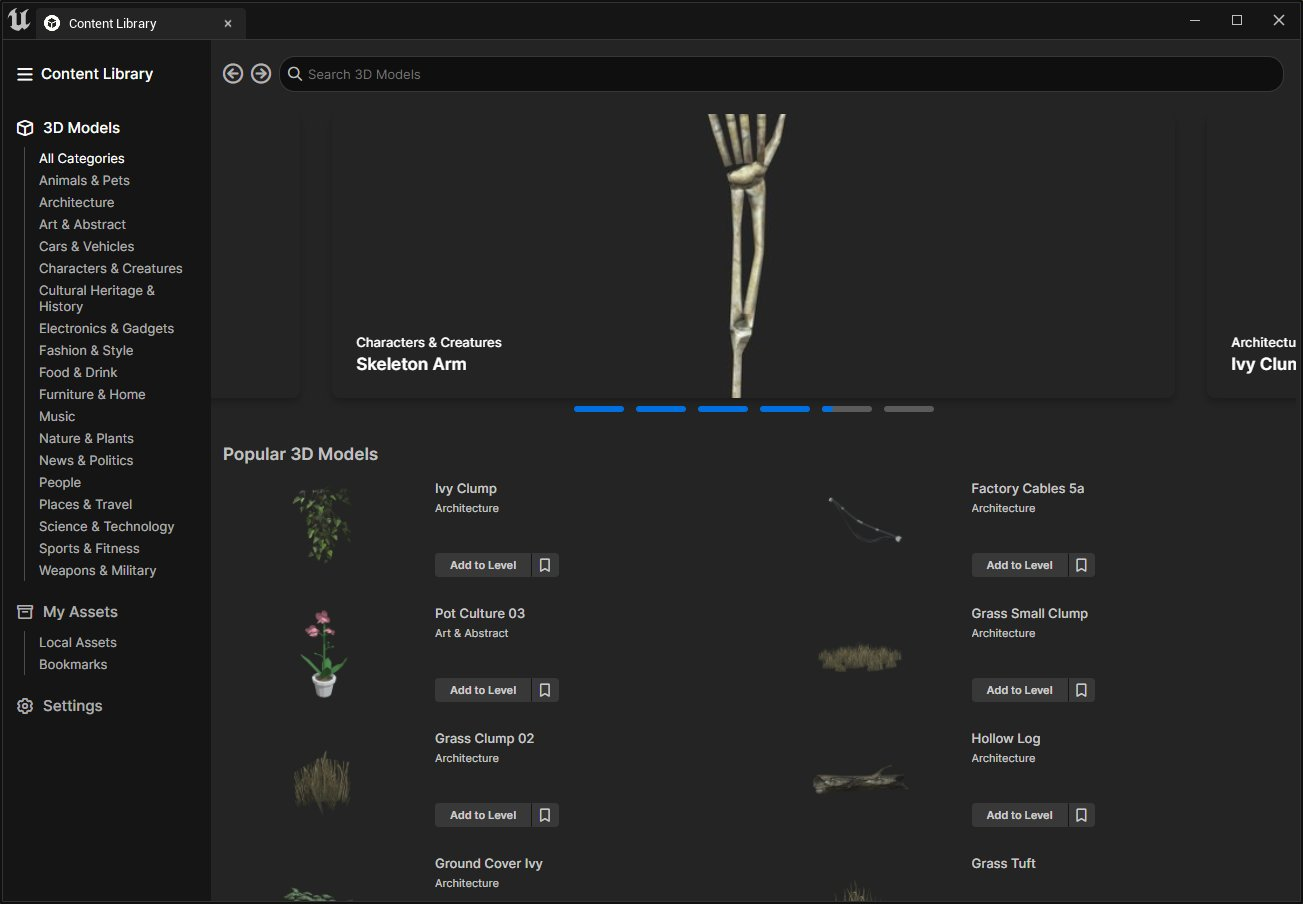Viewport: 1303px width, 904px height.
Task: Select All Categories in sidebar
Action: click(82, 158)
